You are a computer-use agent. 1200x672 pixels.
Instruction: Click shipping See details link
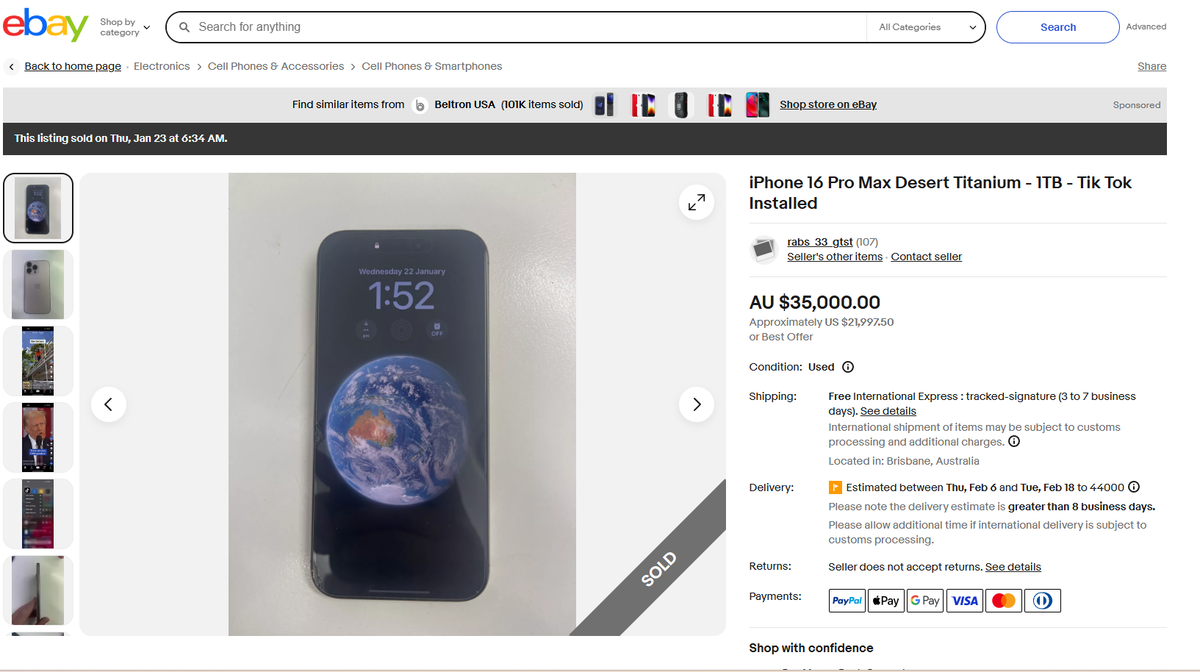pos(888,411)
